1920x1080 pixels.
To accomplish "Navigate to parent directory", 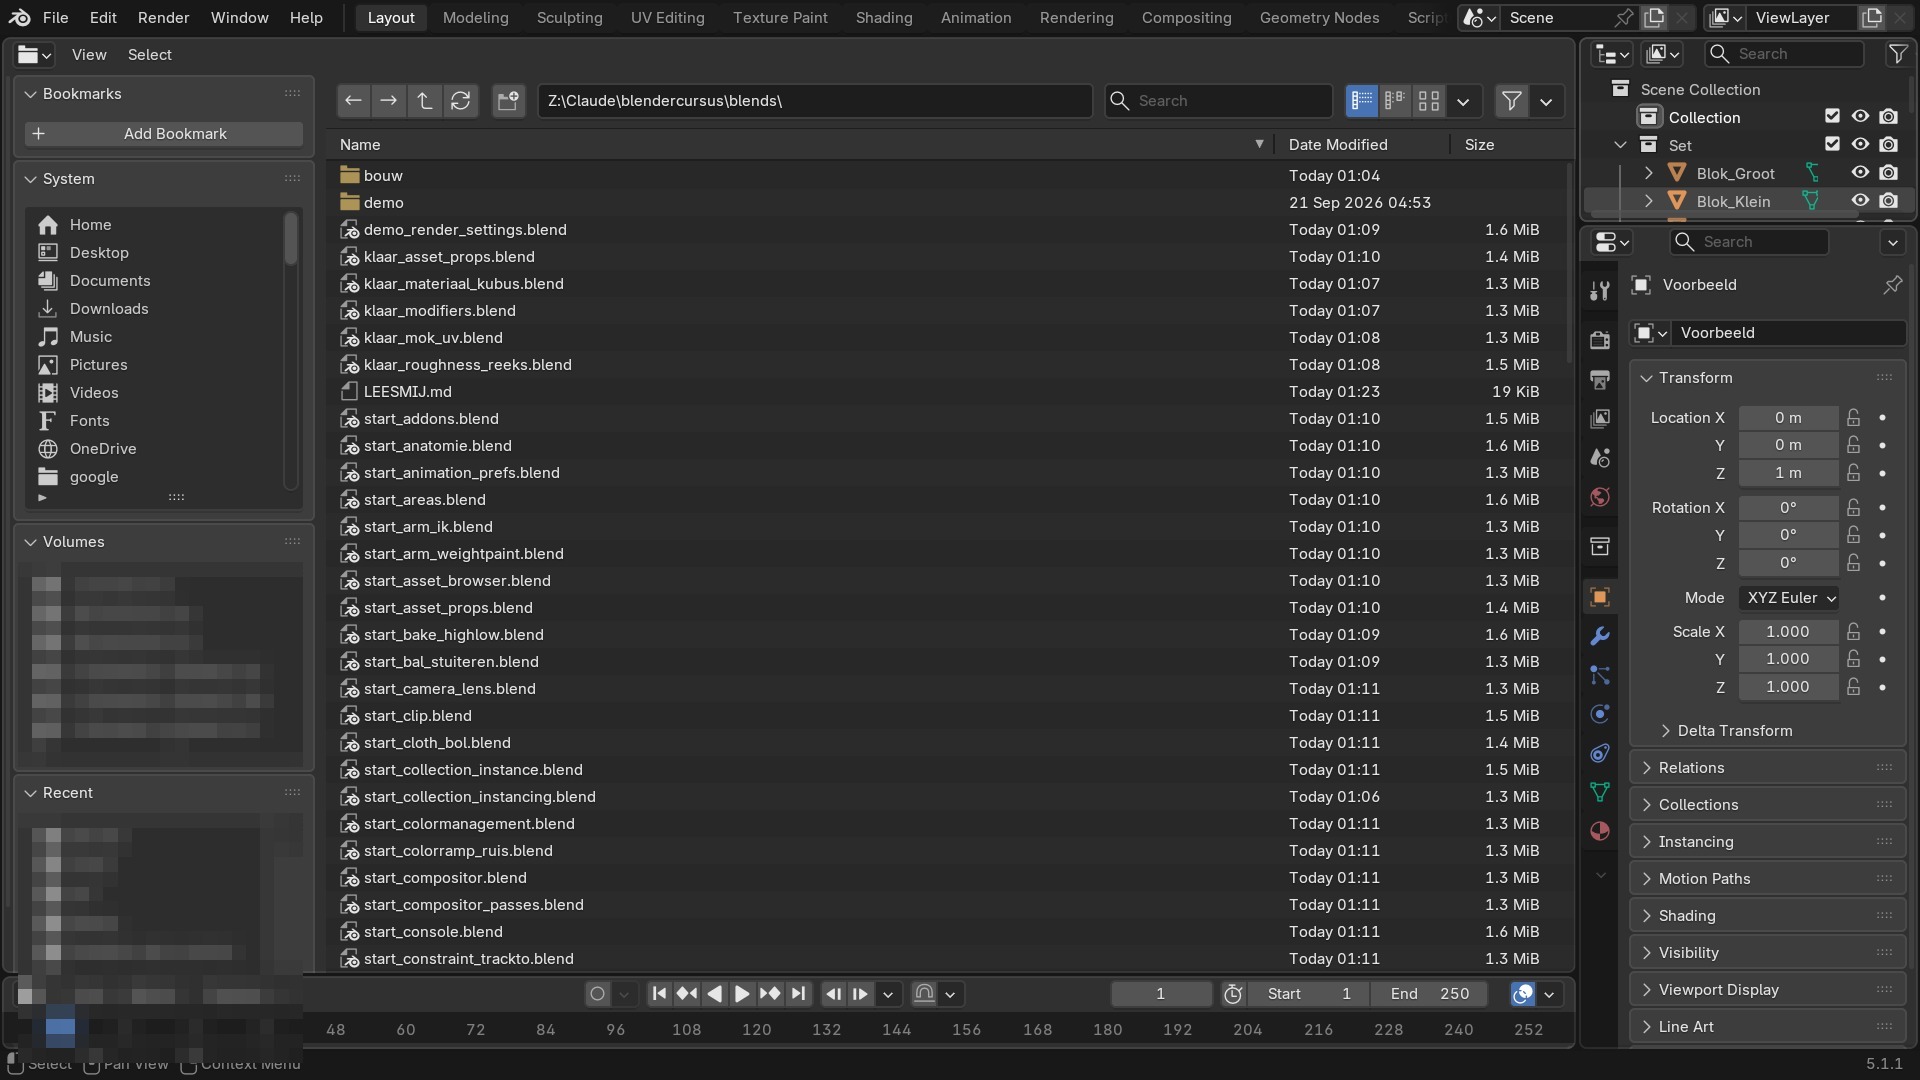I will click(425, 101).
